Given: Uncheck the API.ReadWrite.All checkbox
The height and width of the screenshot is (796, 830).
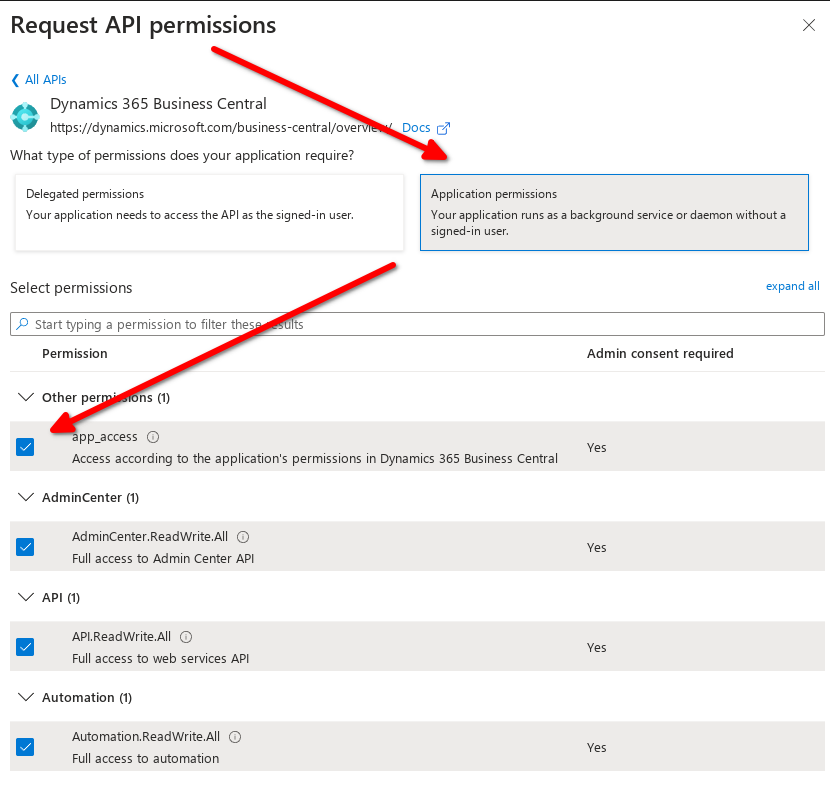Looking at the screenshot, I should click(25, 647).
